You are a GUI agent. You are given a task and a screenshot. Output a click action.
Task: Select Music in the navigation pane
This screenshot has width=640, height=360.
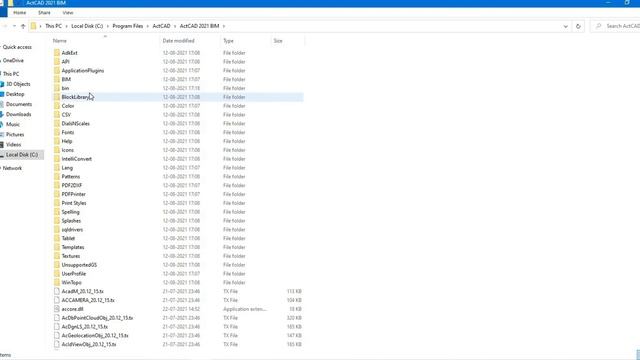[13, 124]
